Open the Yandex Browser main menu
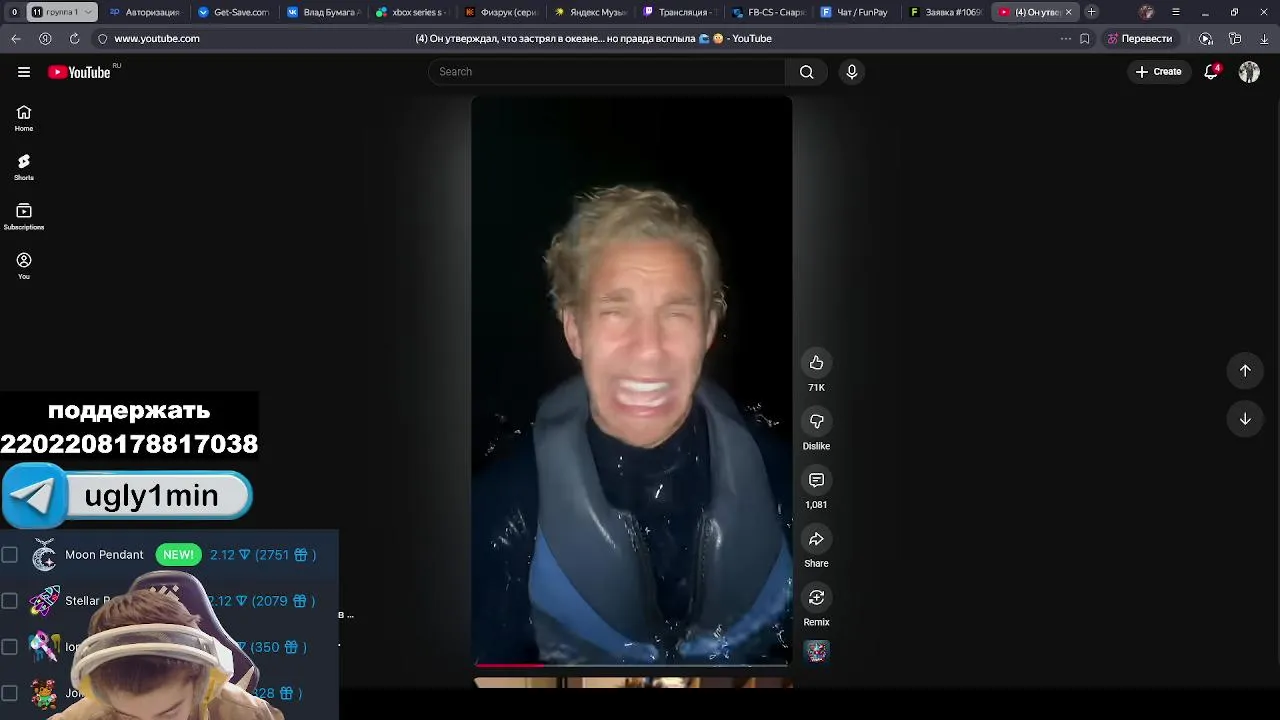 1176,12
